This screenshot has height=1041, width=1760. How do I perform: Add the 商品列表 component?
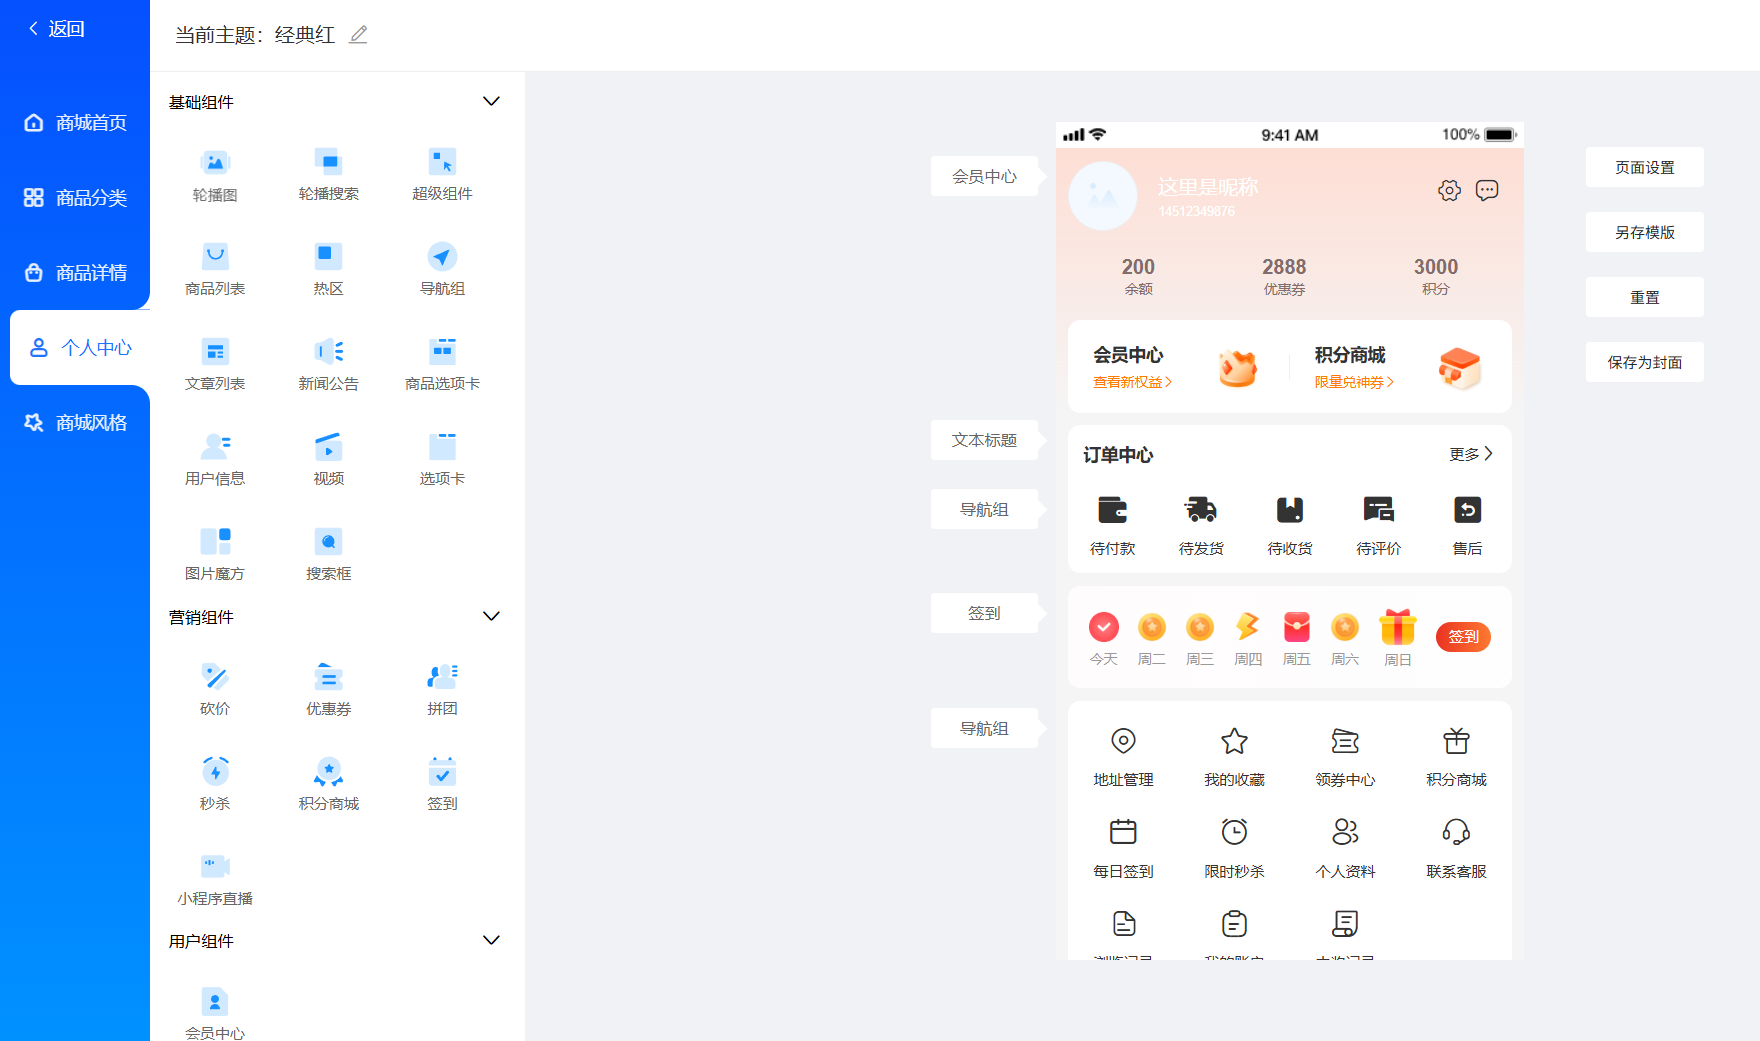click(215, 270)
